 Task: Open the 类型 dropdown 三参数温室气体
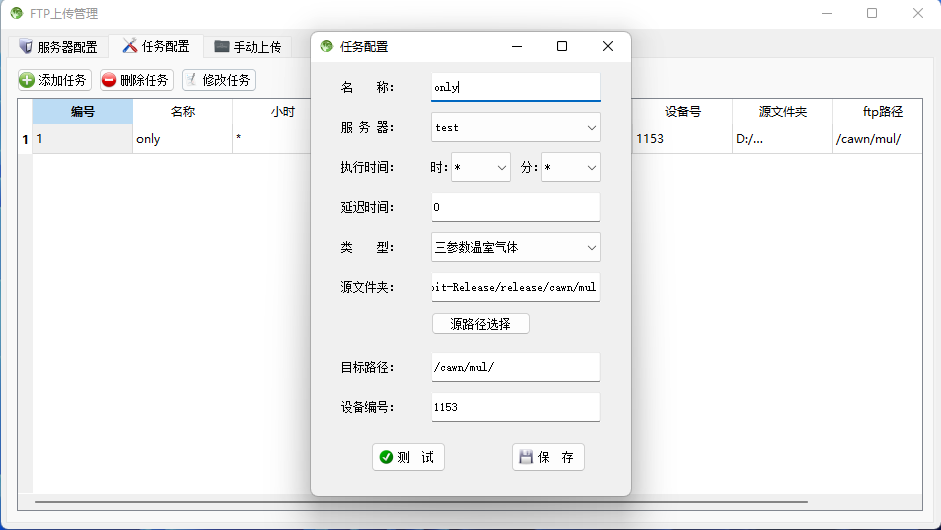[516, 247]
